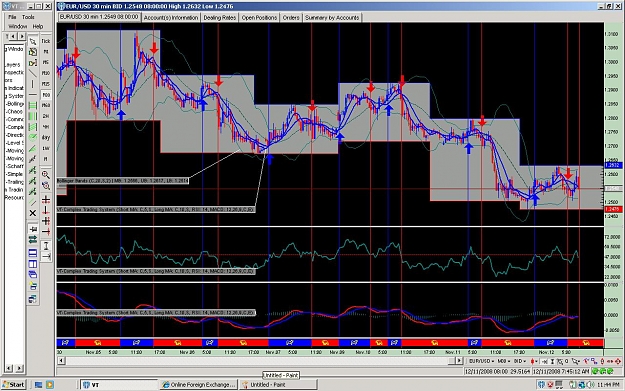Click the Start button

(14, 385)
